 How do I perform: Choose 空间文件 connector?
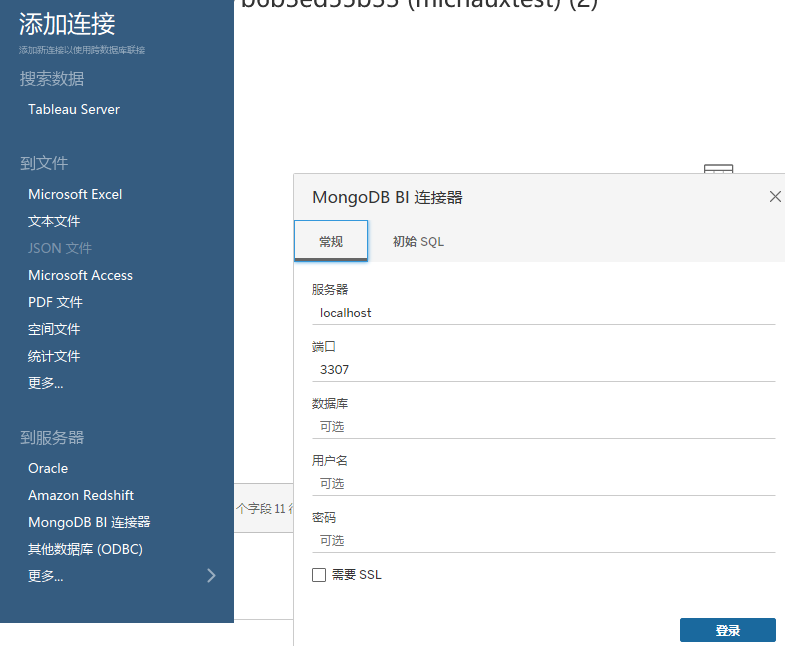pos(54,330)
